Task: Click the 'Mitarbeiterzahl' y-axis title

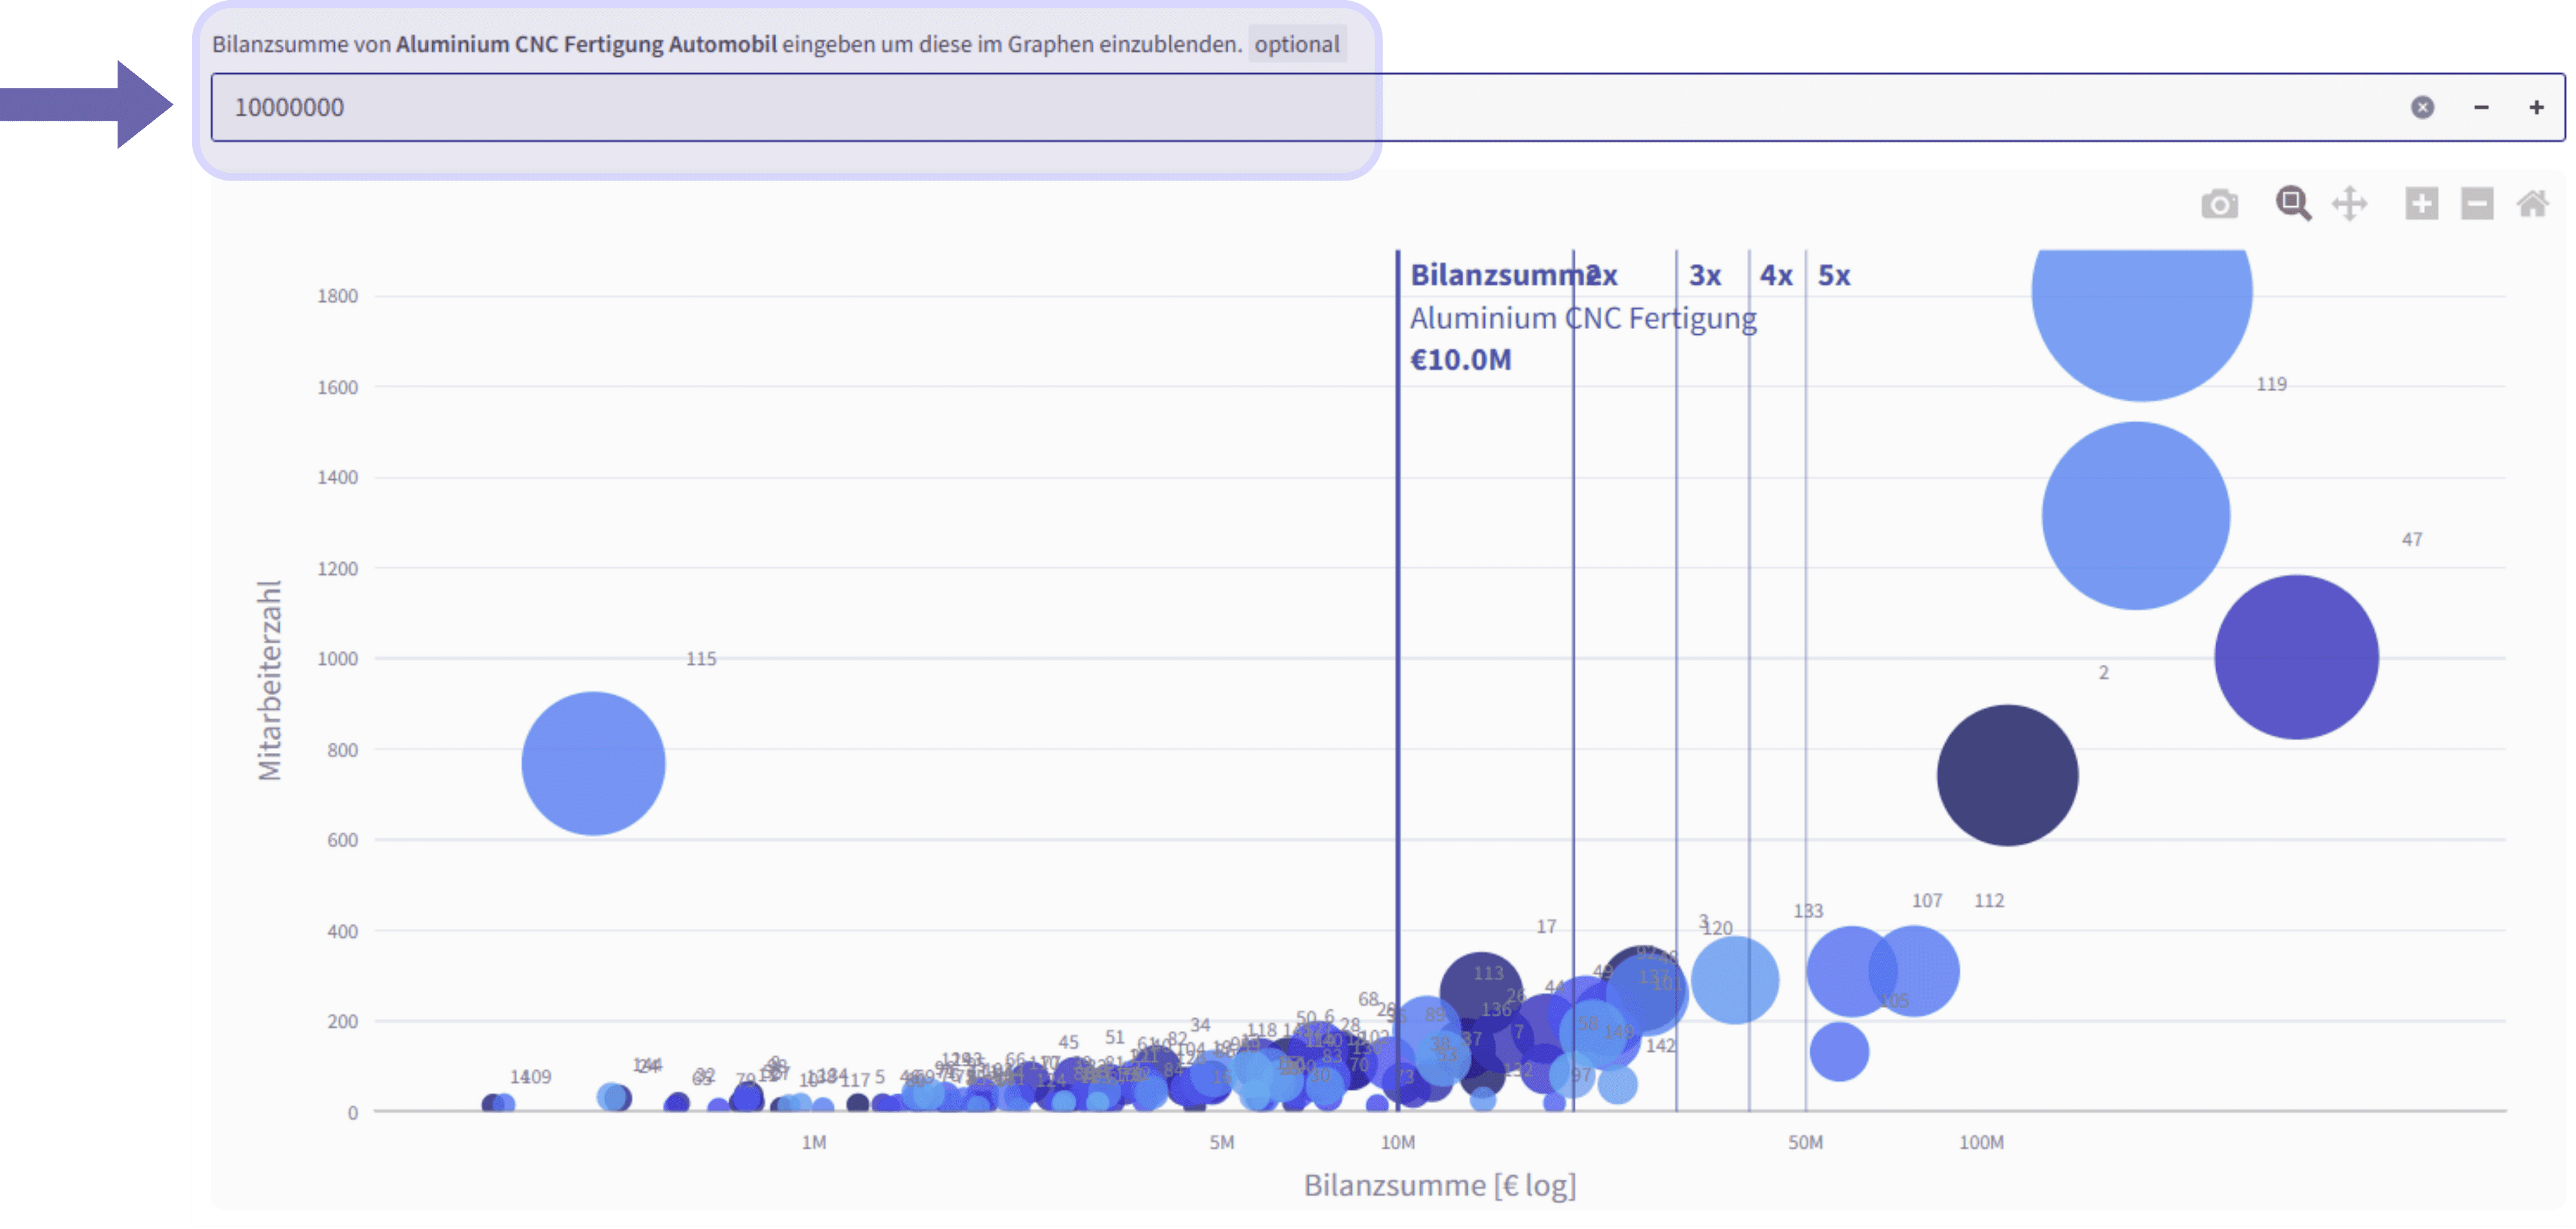Action: coord(270,681)
